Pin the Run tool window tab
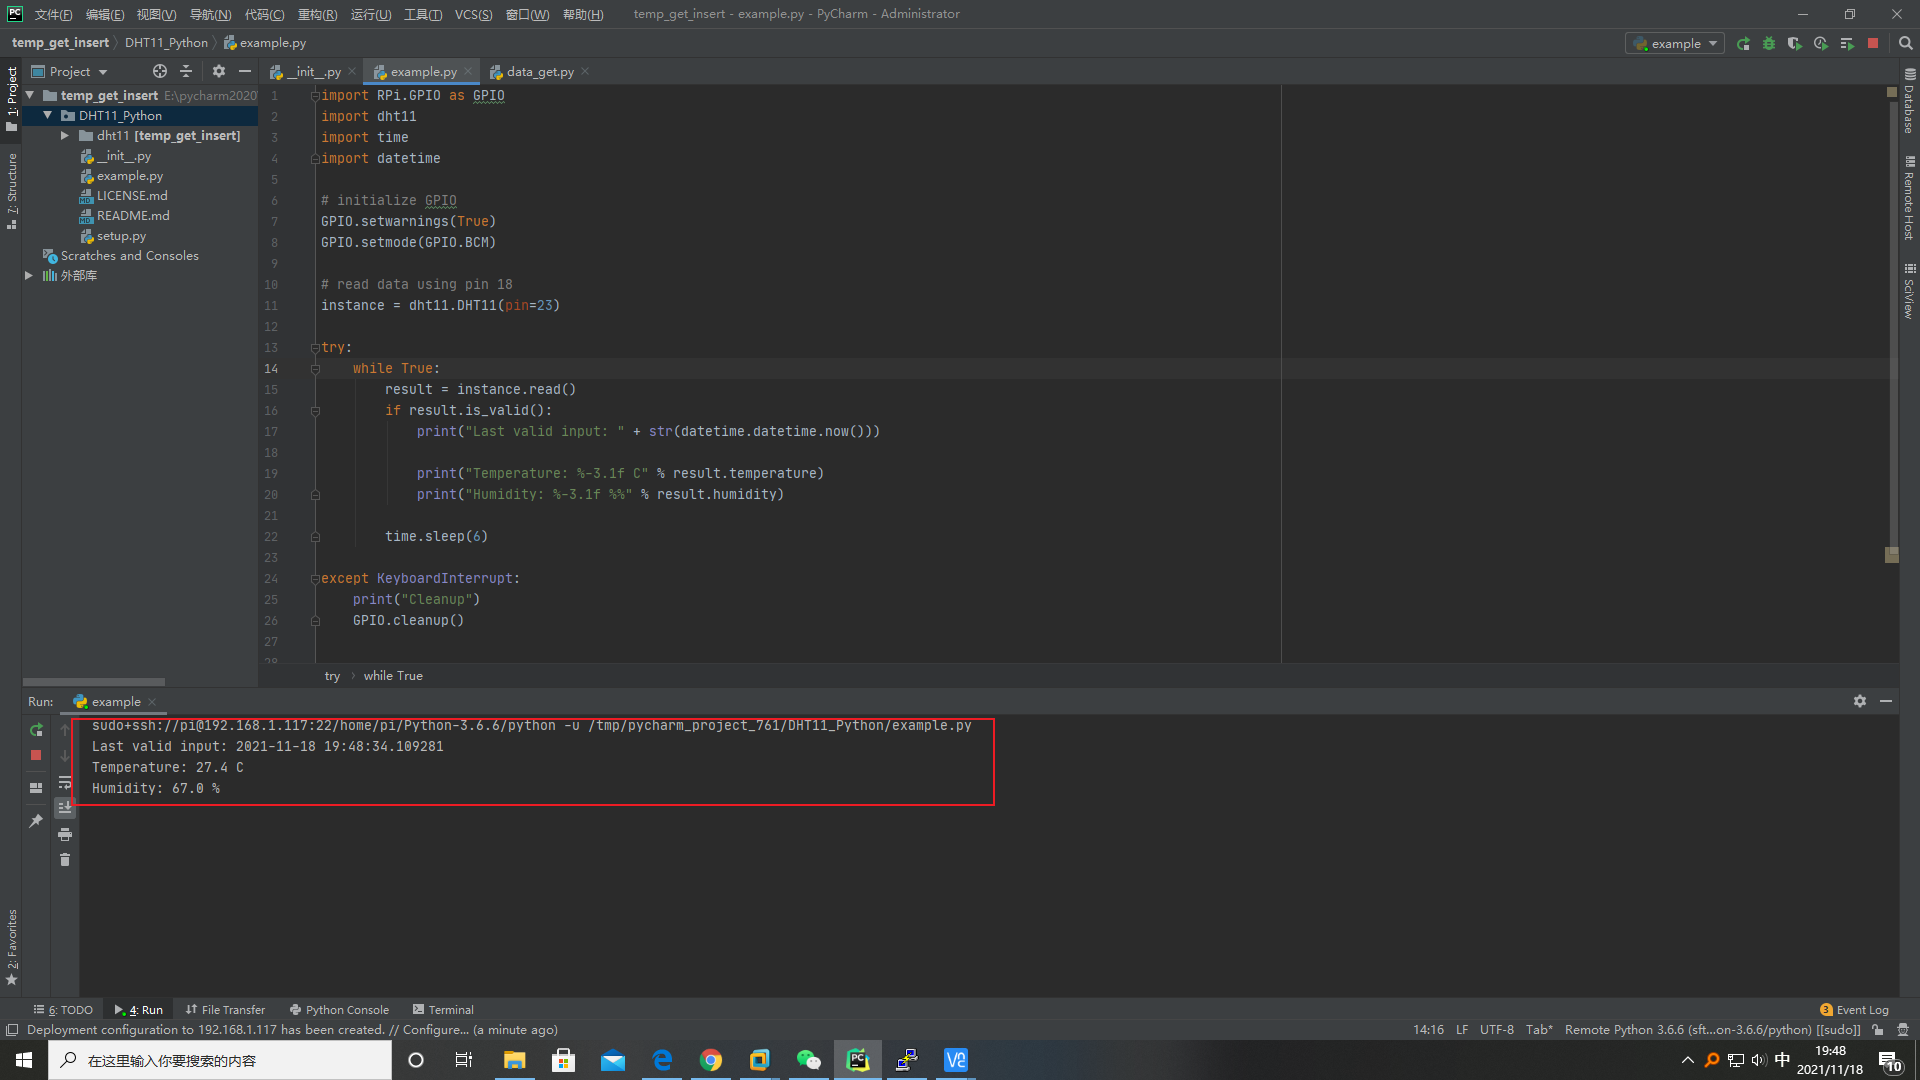 (x=36, y=820)
